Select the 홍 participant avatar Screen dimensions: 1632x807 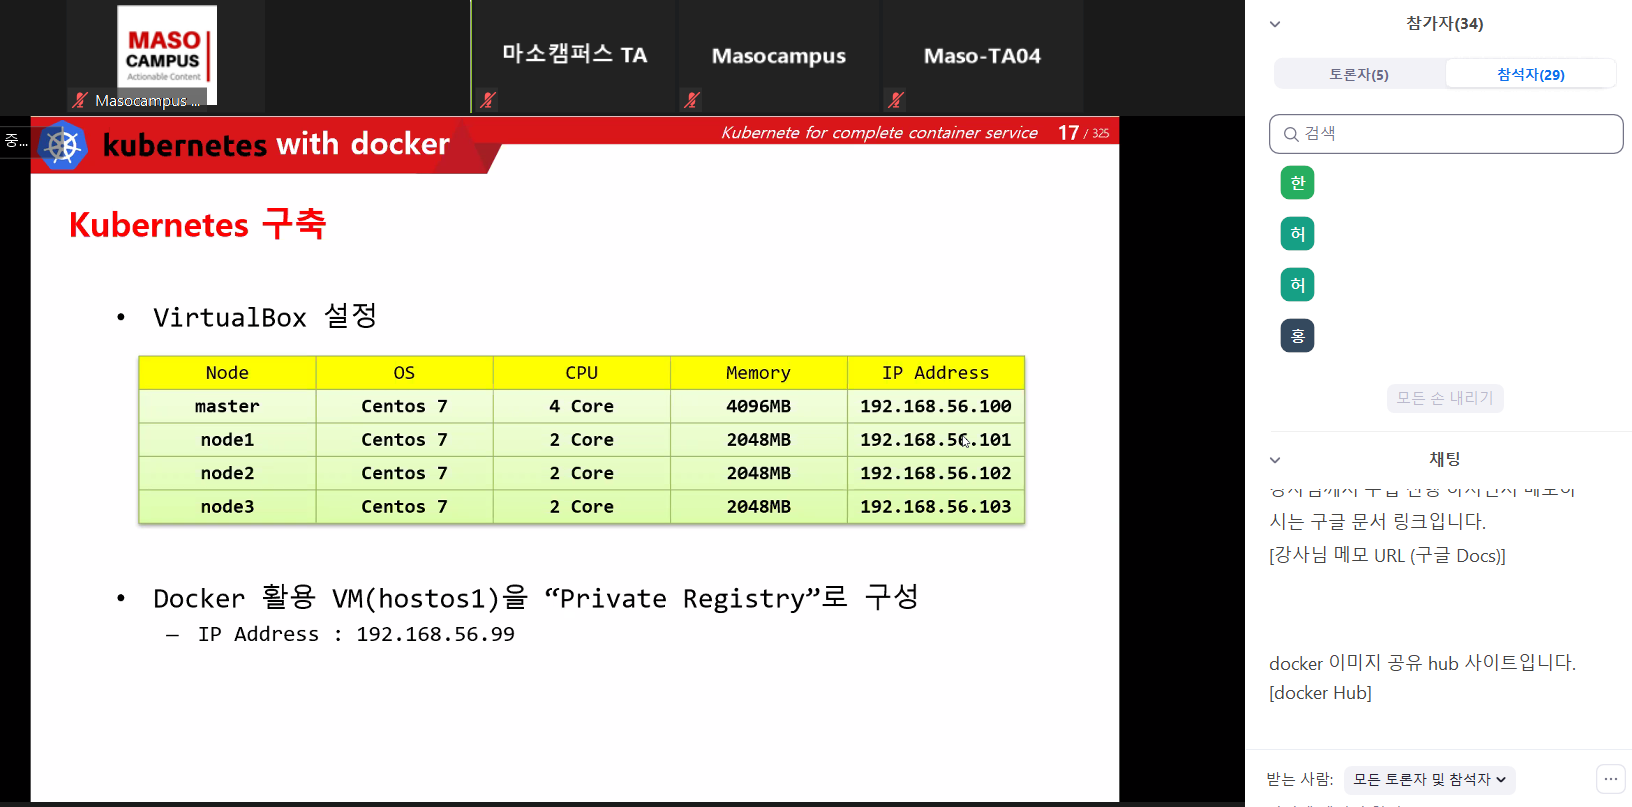(1297, 336)
